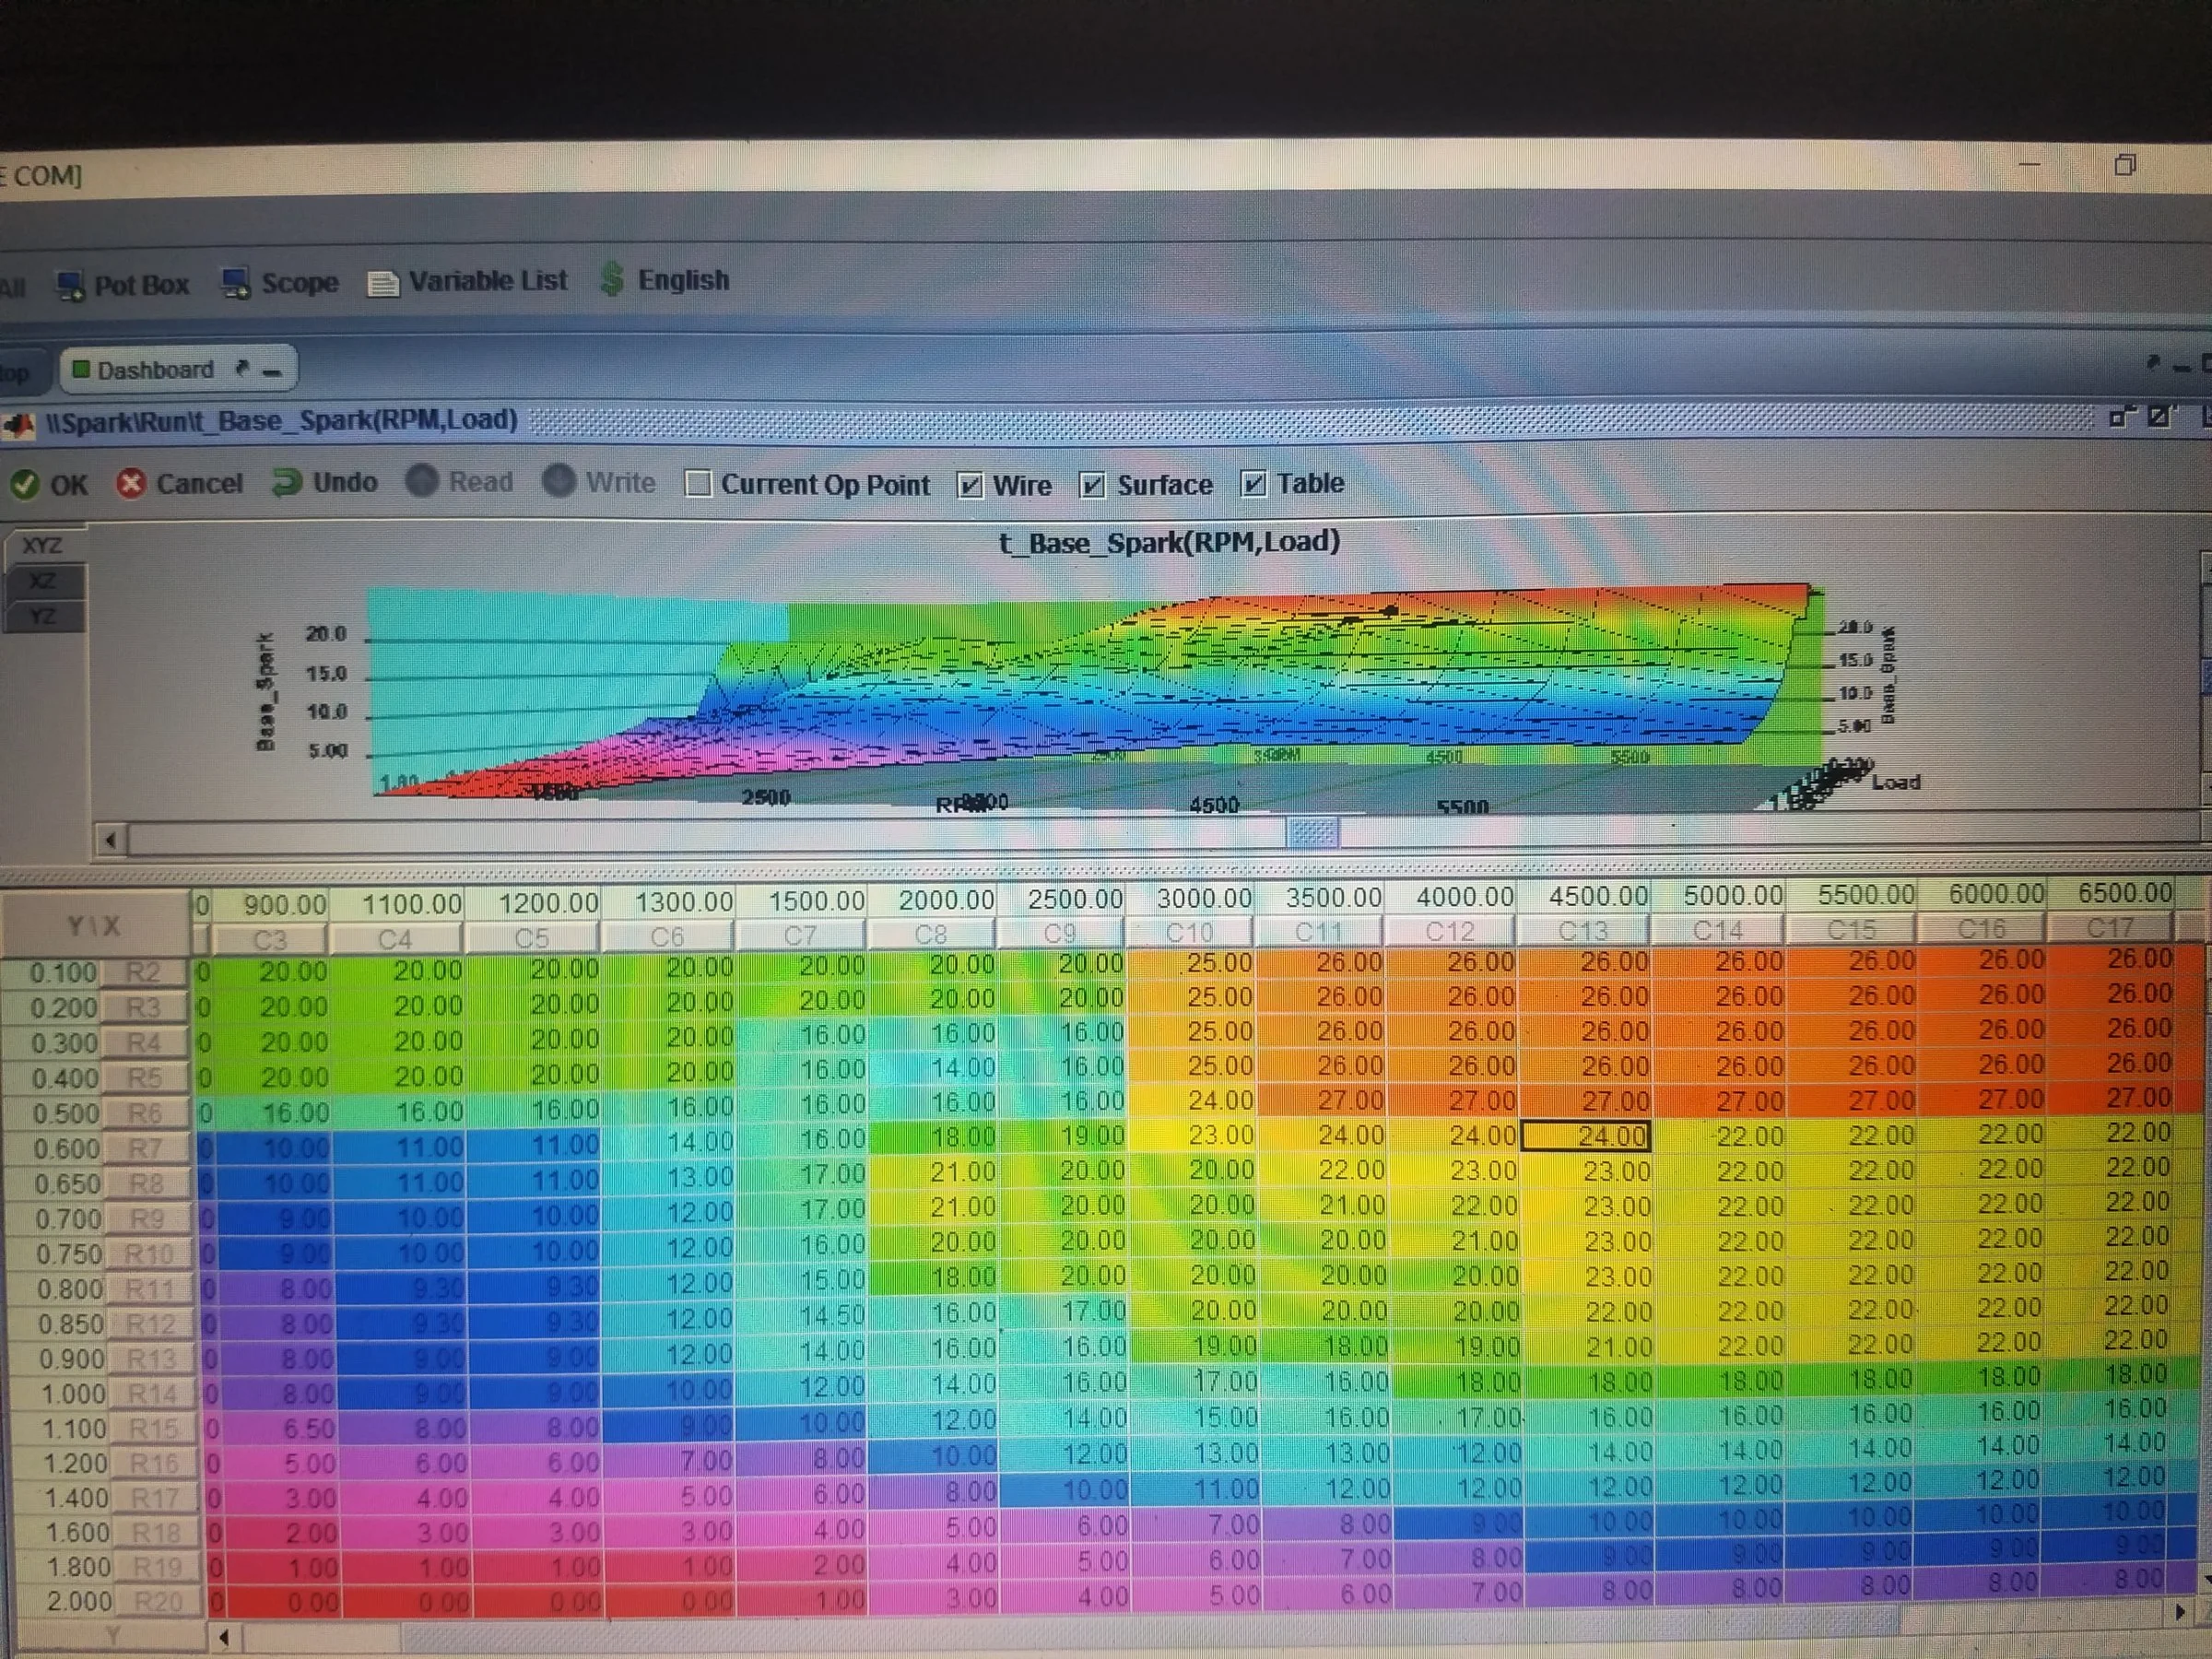Switch graph to YZ view

[x=42, y=616]
